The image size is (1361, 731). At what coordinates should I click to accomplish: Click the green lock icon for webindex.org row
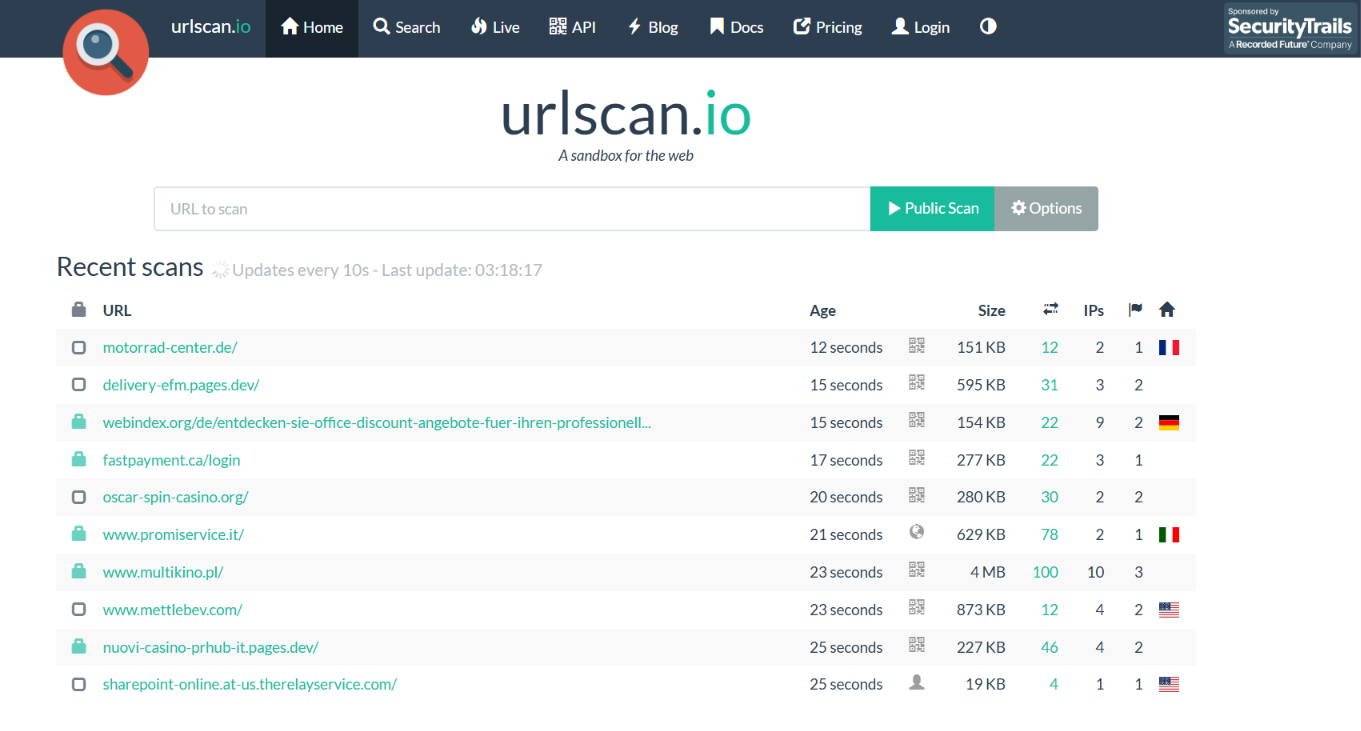click(x=79, y=422)
